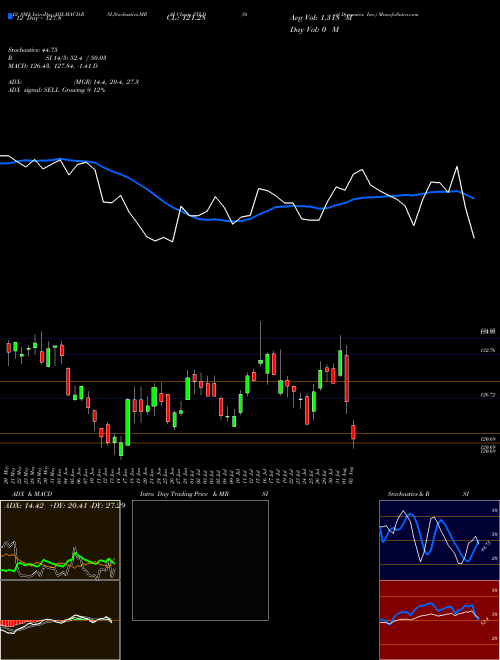Click the large red candlestick for 01 Aug
Screen dimensions: 500x660
coord(347,378)
